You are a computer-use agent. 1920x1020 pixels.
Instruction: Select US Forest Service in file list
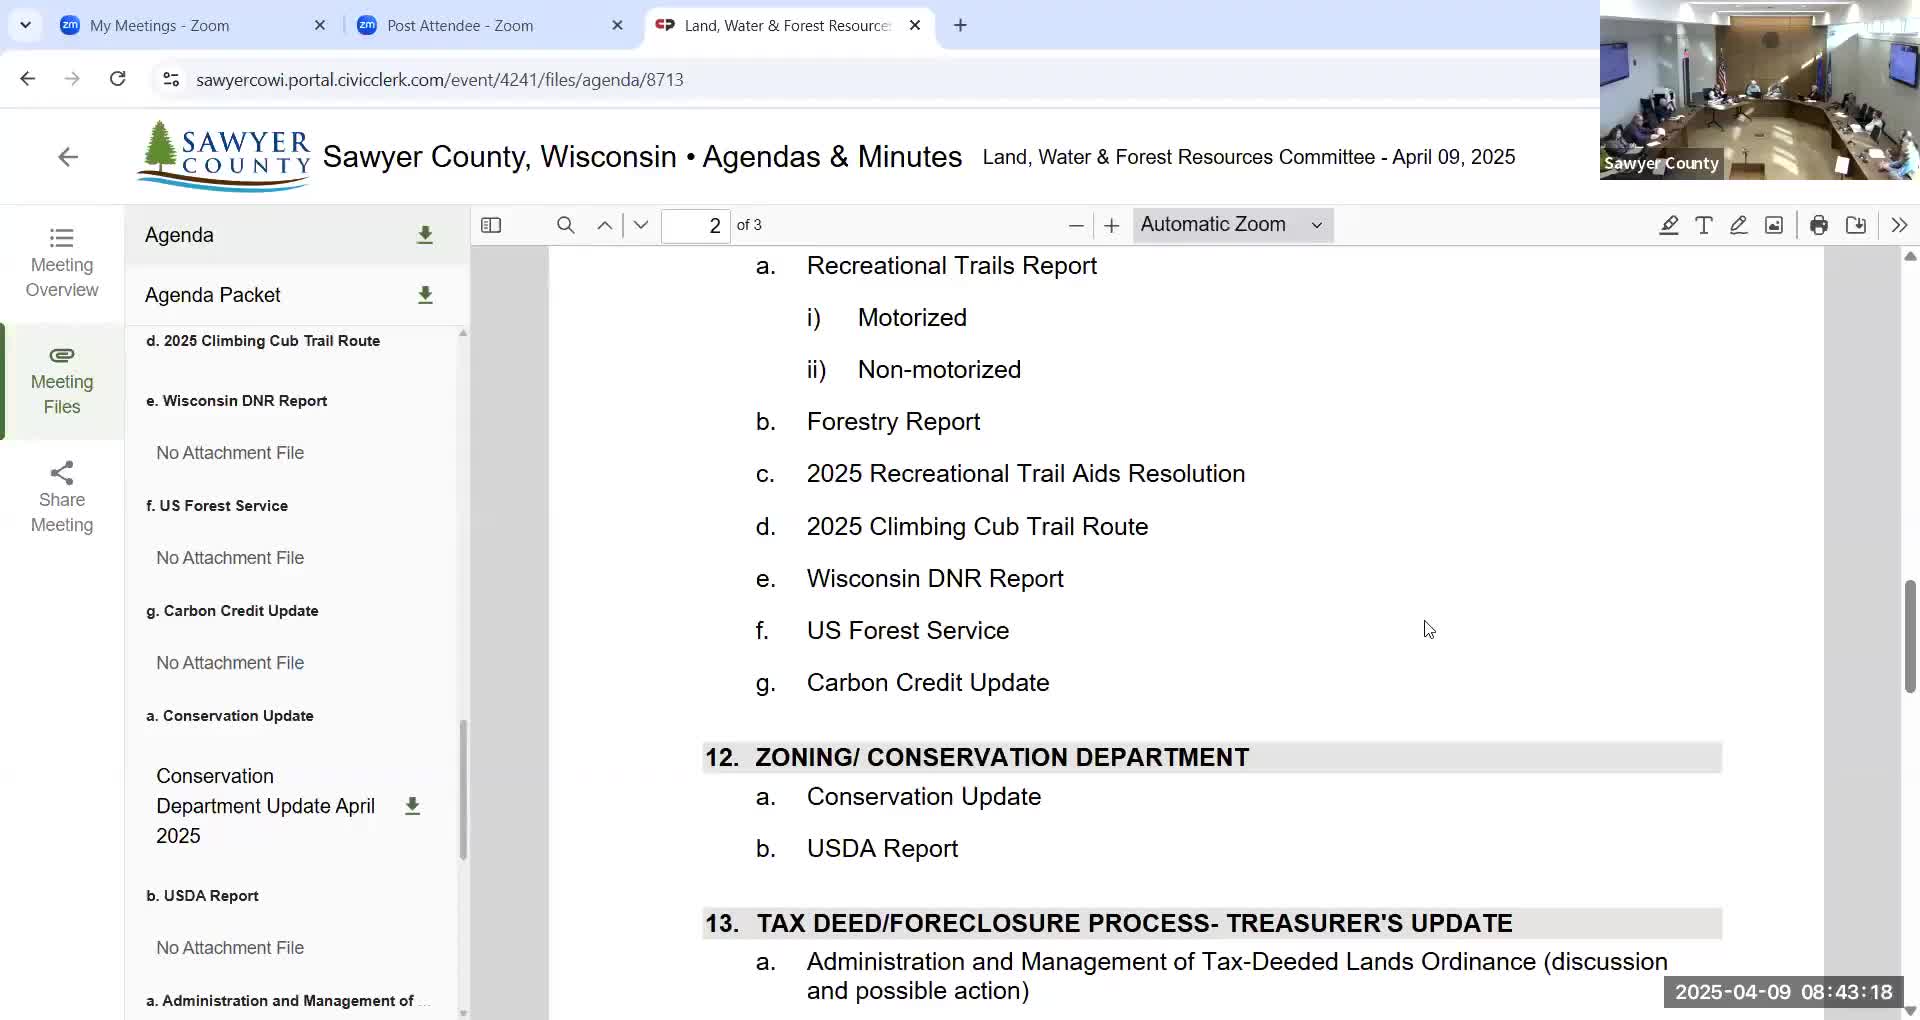[217, 506]
